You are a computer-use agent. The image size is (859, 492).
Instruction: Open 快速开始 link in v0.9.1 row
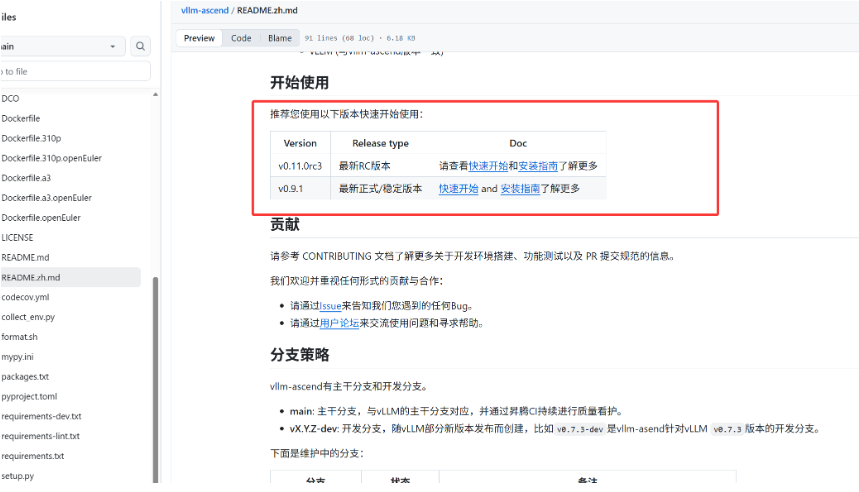pos(458,188)
